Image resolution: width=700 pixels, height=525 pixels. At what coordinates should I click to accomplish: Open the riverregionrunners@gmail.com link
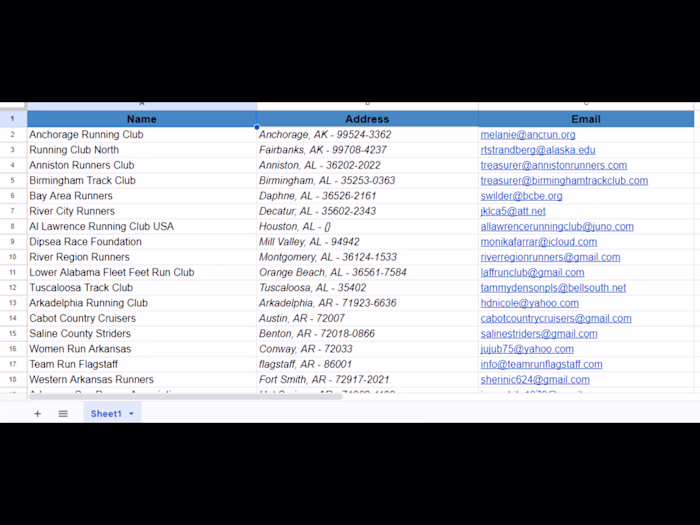550,257
